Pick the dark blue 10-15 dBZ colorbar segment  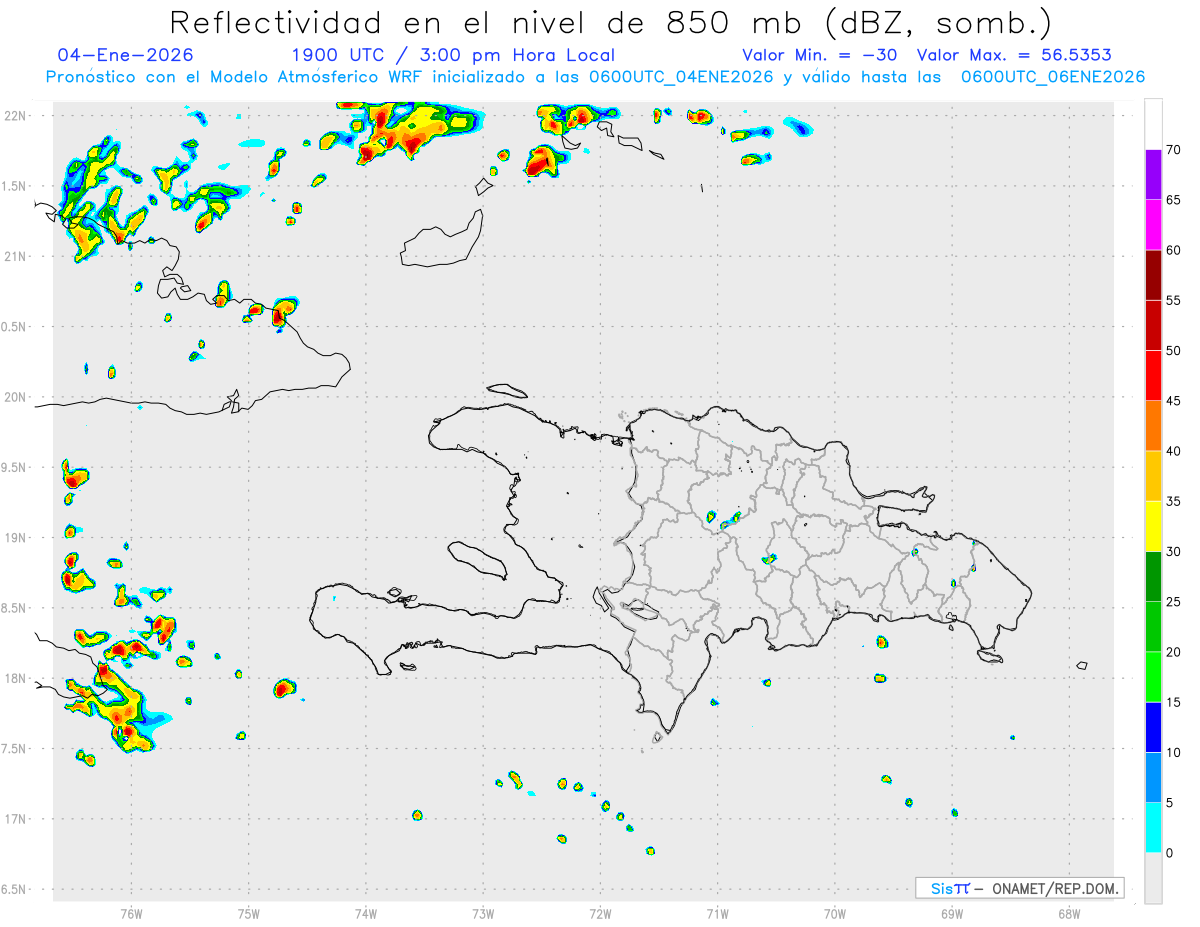coord(1153,727)
